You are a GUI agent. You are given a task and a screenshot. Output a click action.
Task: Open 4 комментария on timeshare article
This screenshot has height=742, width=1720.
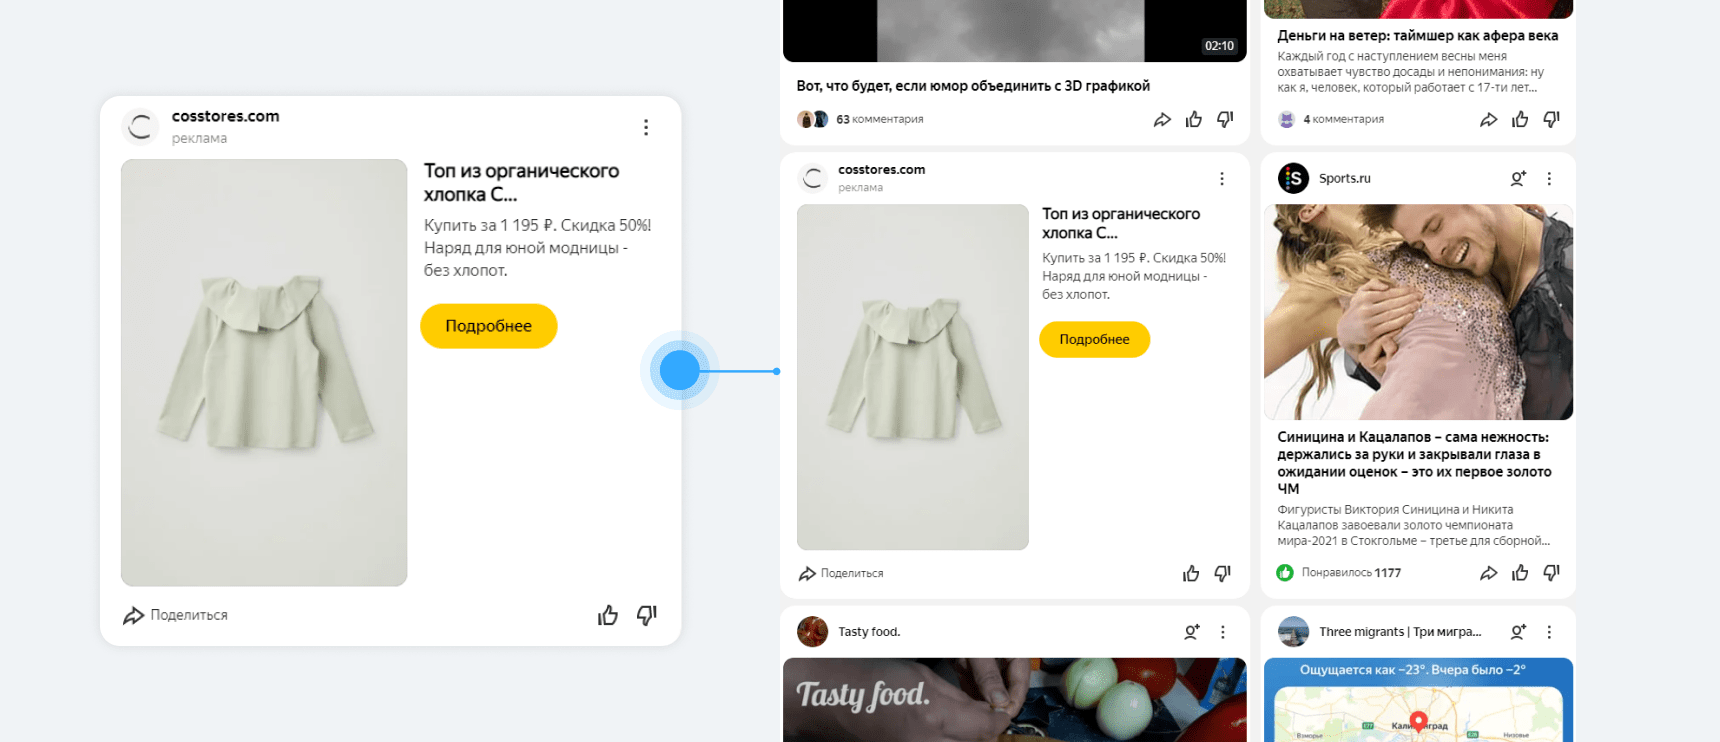1343,119
